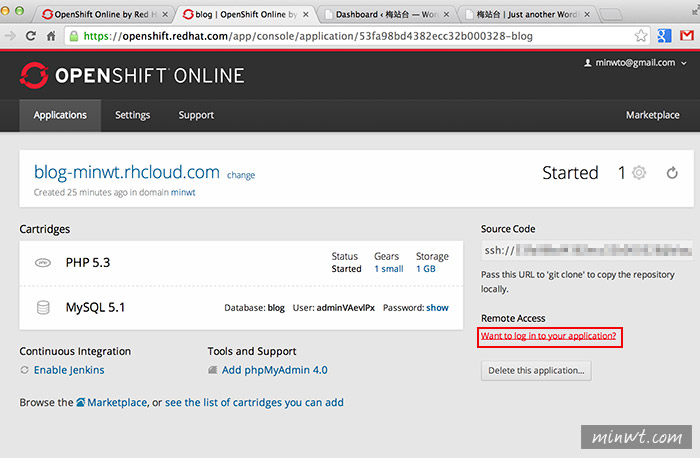Go to browser home page icon

click(x=51, y=36)
